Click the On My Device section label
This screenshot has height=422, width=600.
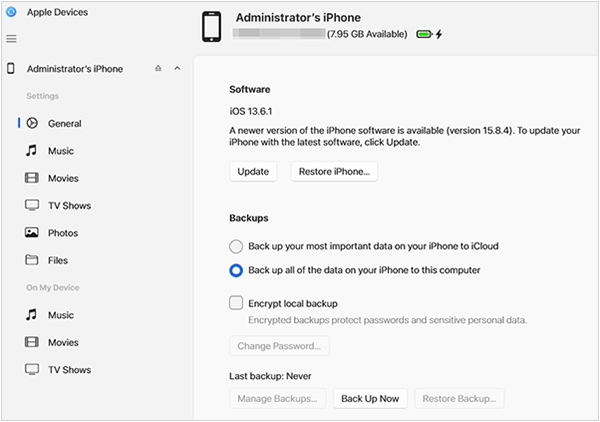coord(53,288)
